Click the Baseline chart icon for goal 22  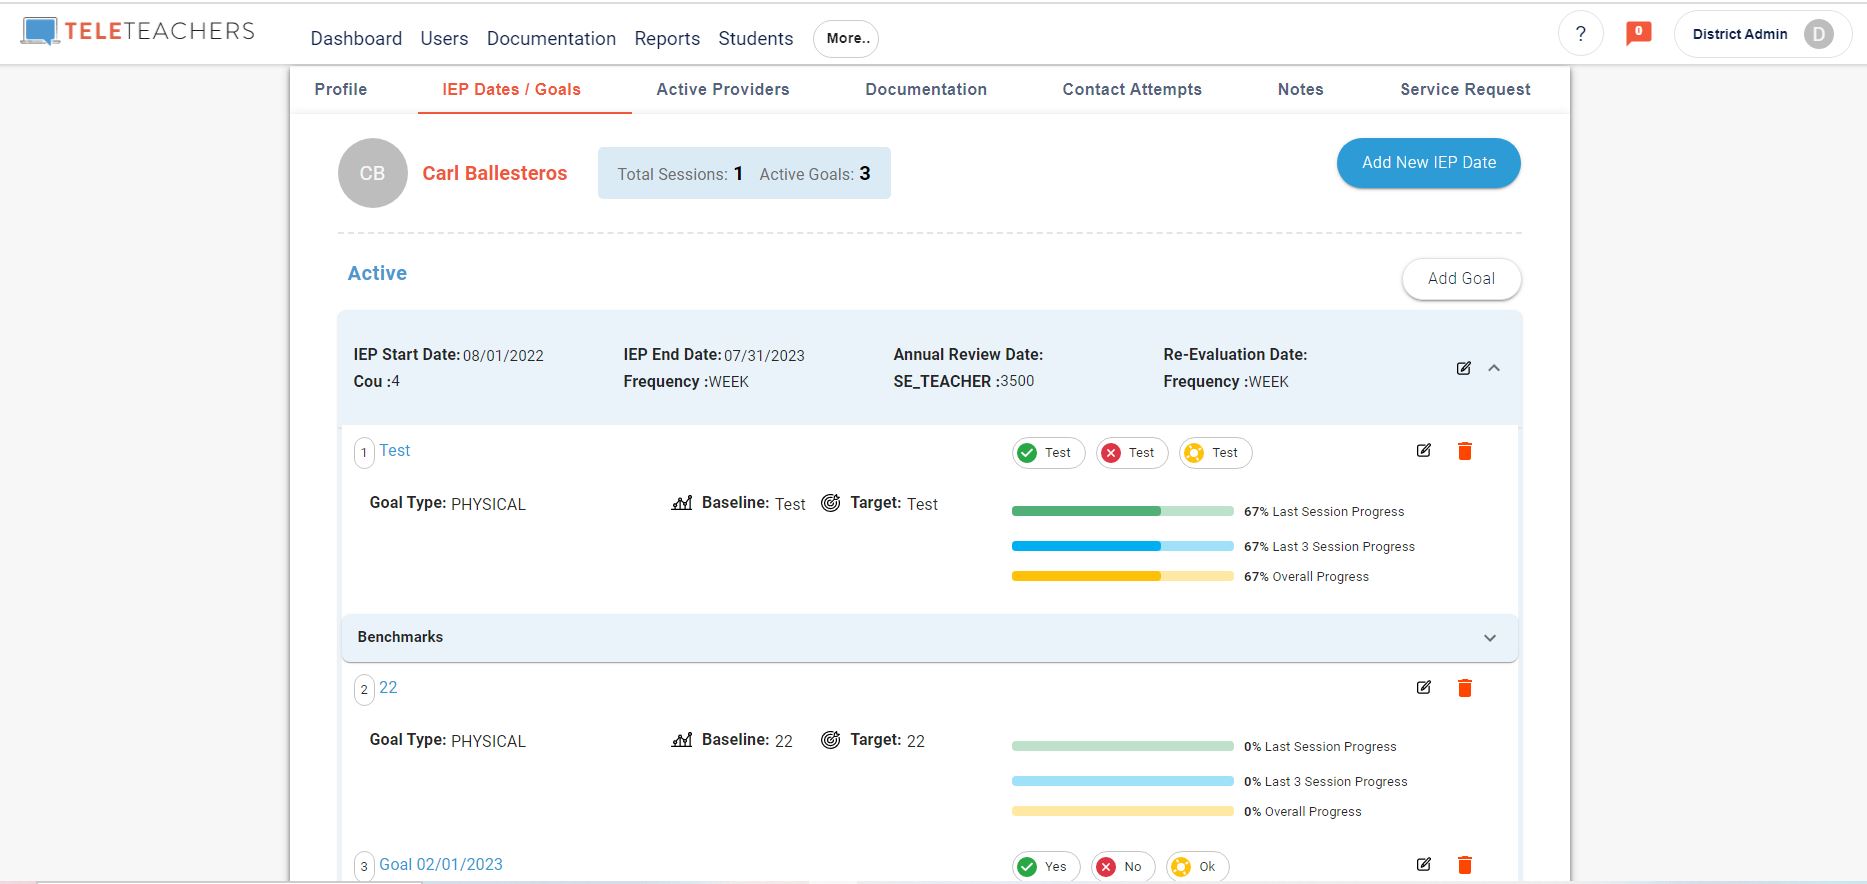click(x=682, y=740)
